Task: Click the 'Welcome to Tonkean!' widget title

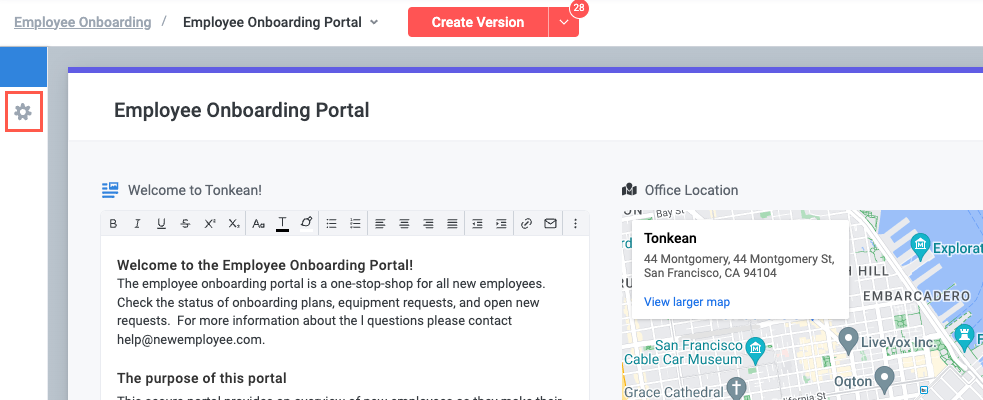Action: click(x=195, y=190)
